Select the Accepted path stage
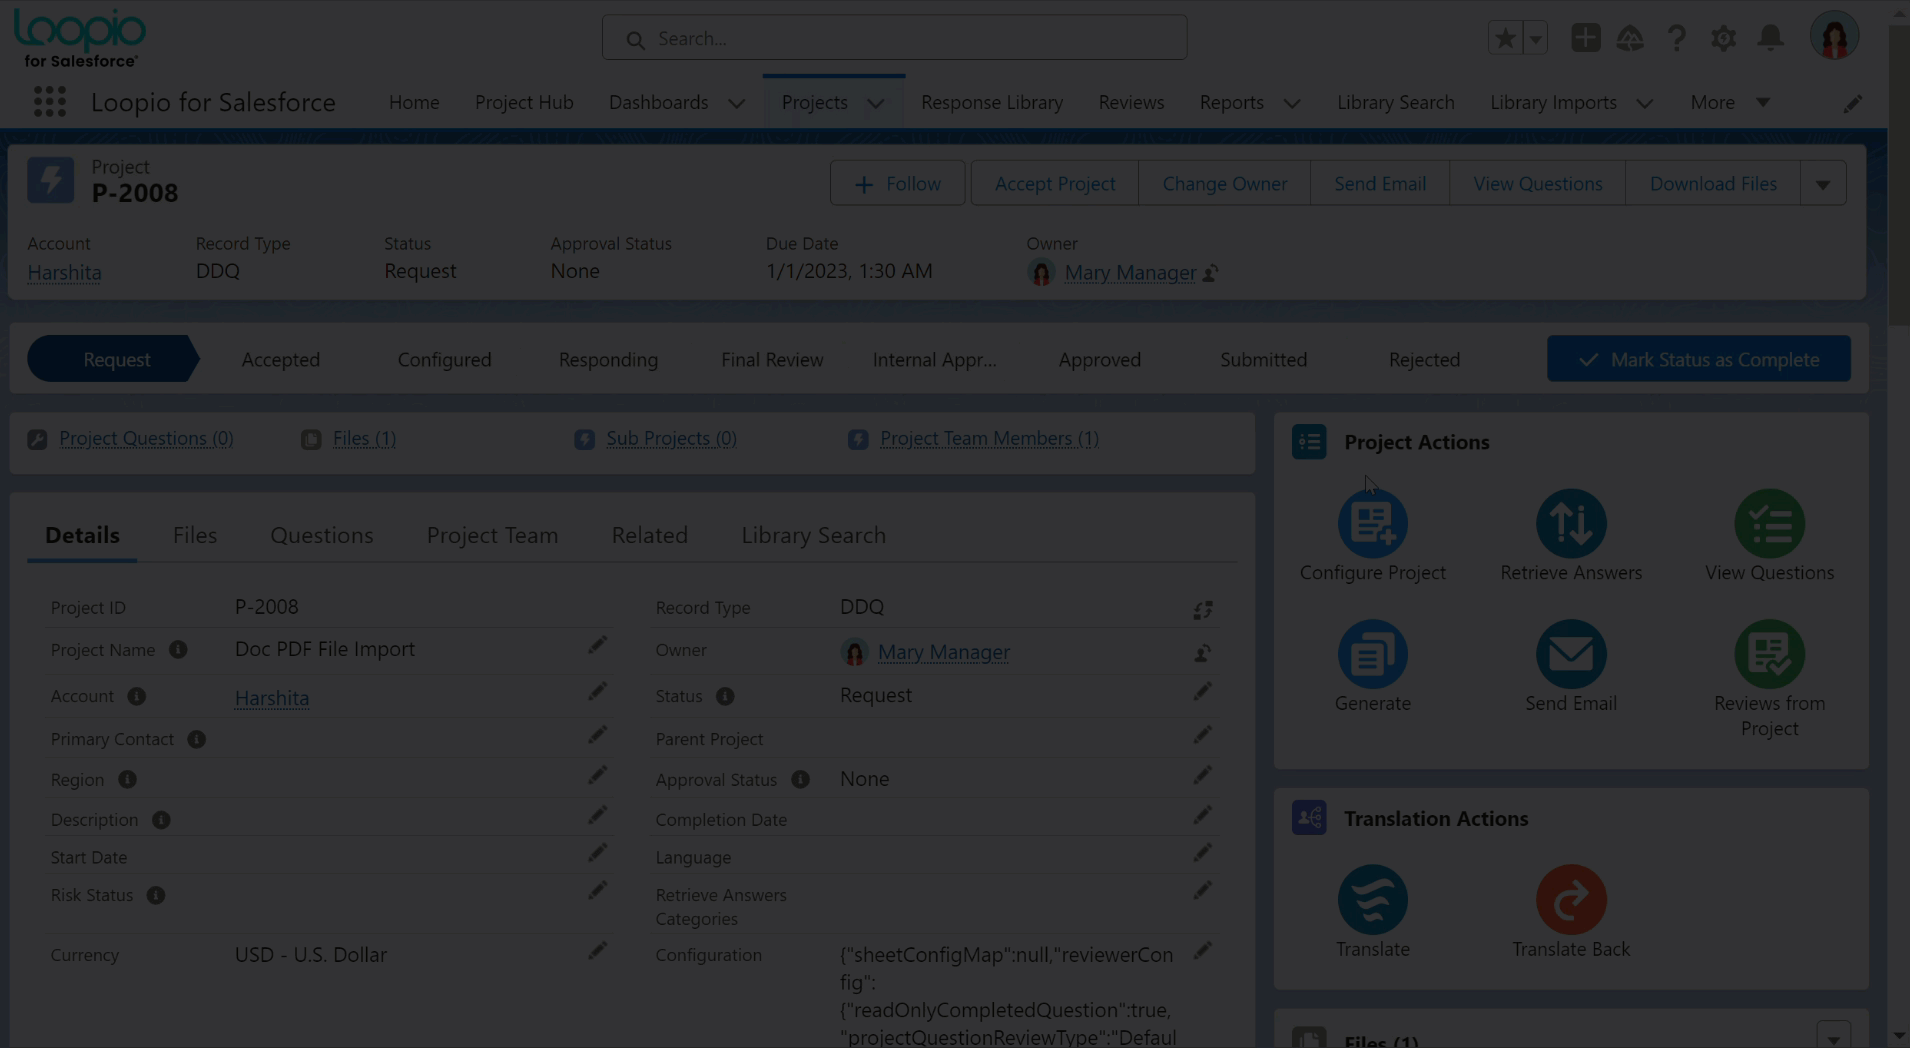Image resolution: width=1910 pixels, height=1048 pixels. click(281, 360)
